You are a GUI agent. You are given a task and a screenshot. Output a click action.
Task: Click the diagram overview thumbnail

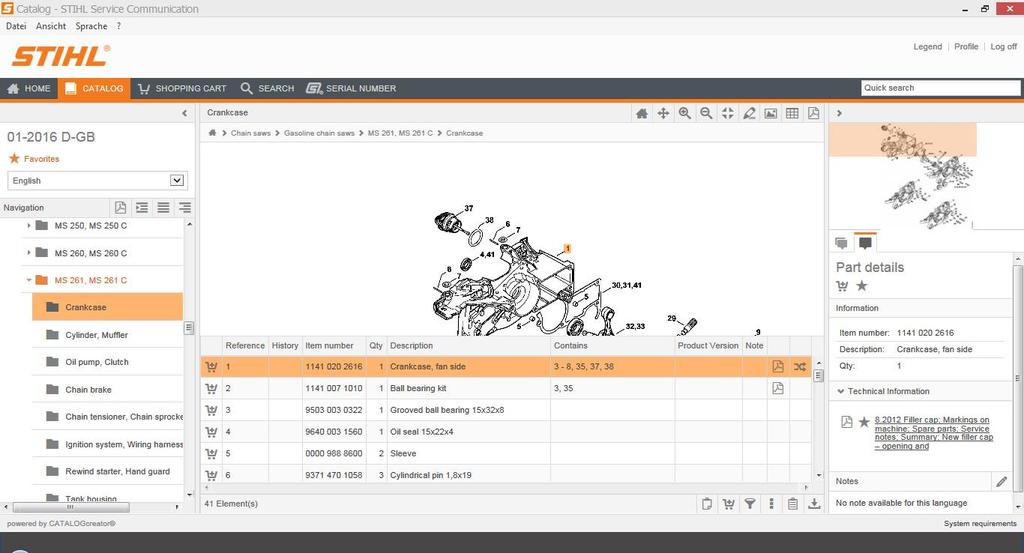pos(927,176)
